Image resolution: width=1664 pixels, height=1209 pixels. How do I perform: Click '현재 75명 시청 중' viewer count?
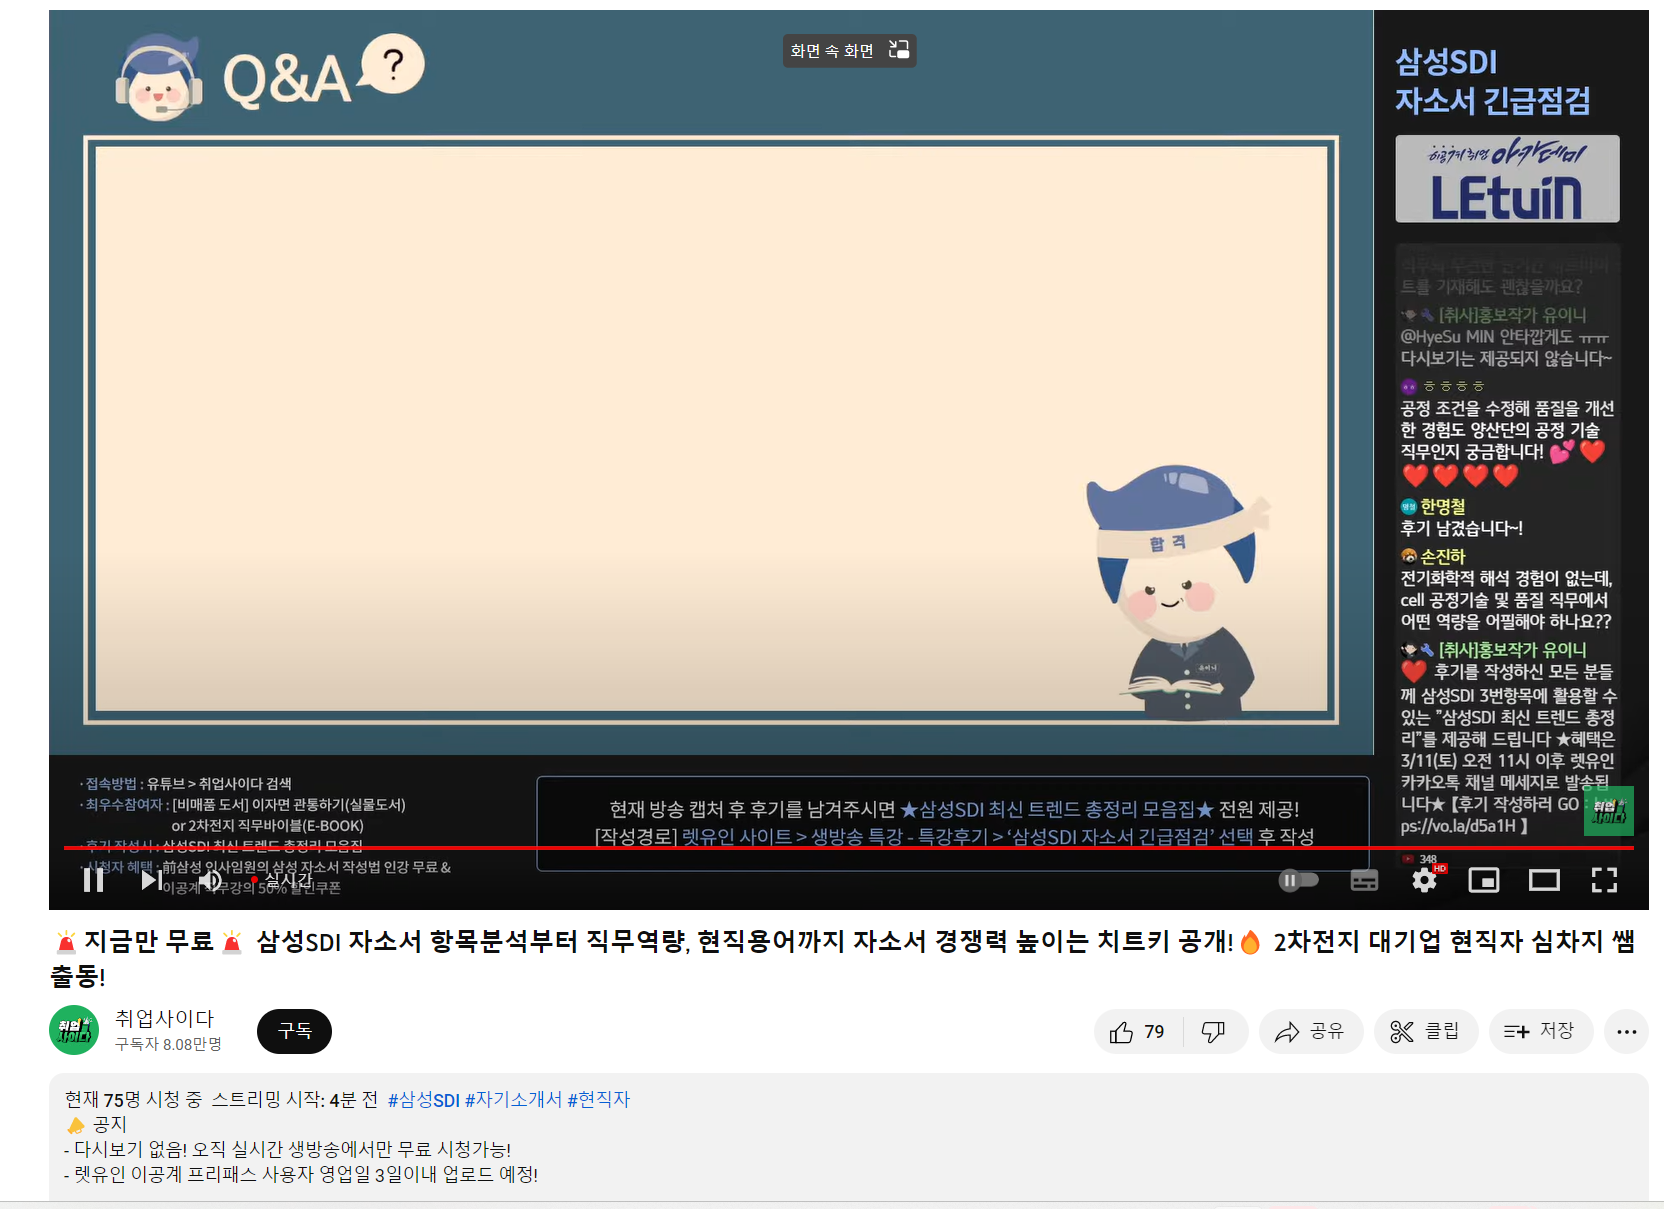133,1100
